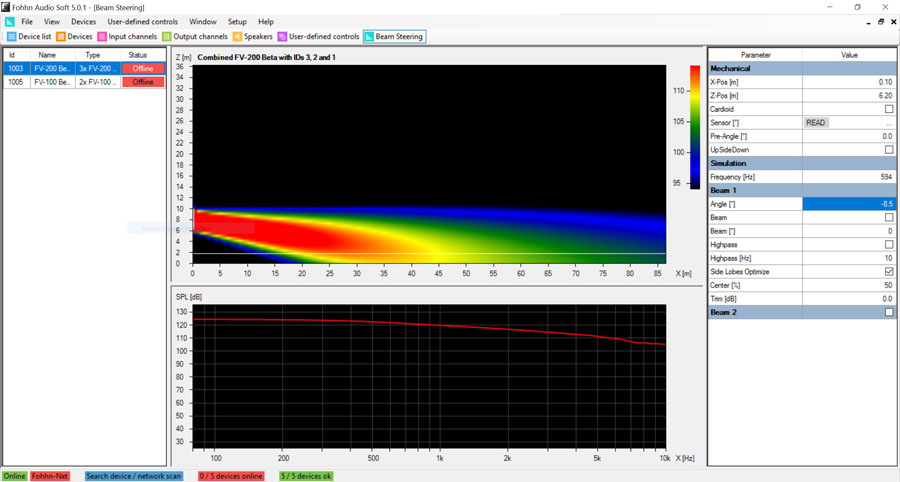Click the READ sensor button
Screen dimensions: 900x482
816,123
